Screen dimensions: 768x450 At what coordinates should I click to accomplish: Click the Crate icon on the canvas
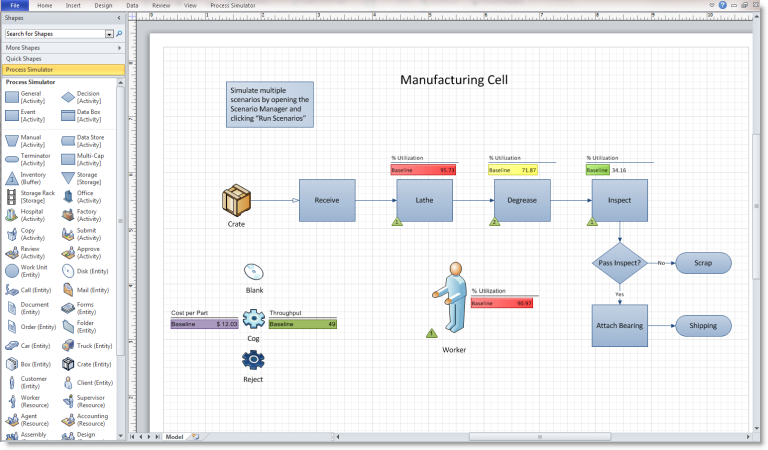236,200
